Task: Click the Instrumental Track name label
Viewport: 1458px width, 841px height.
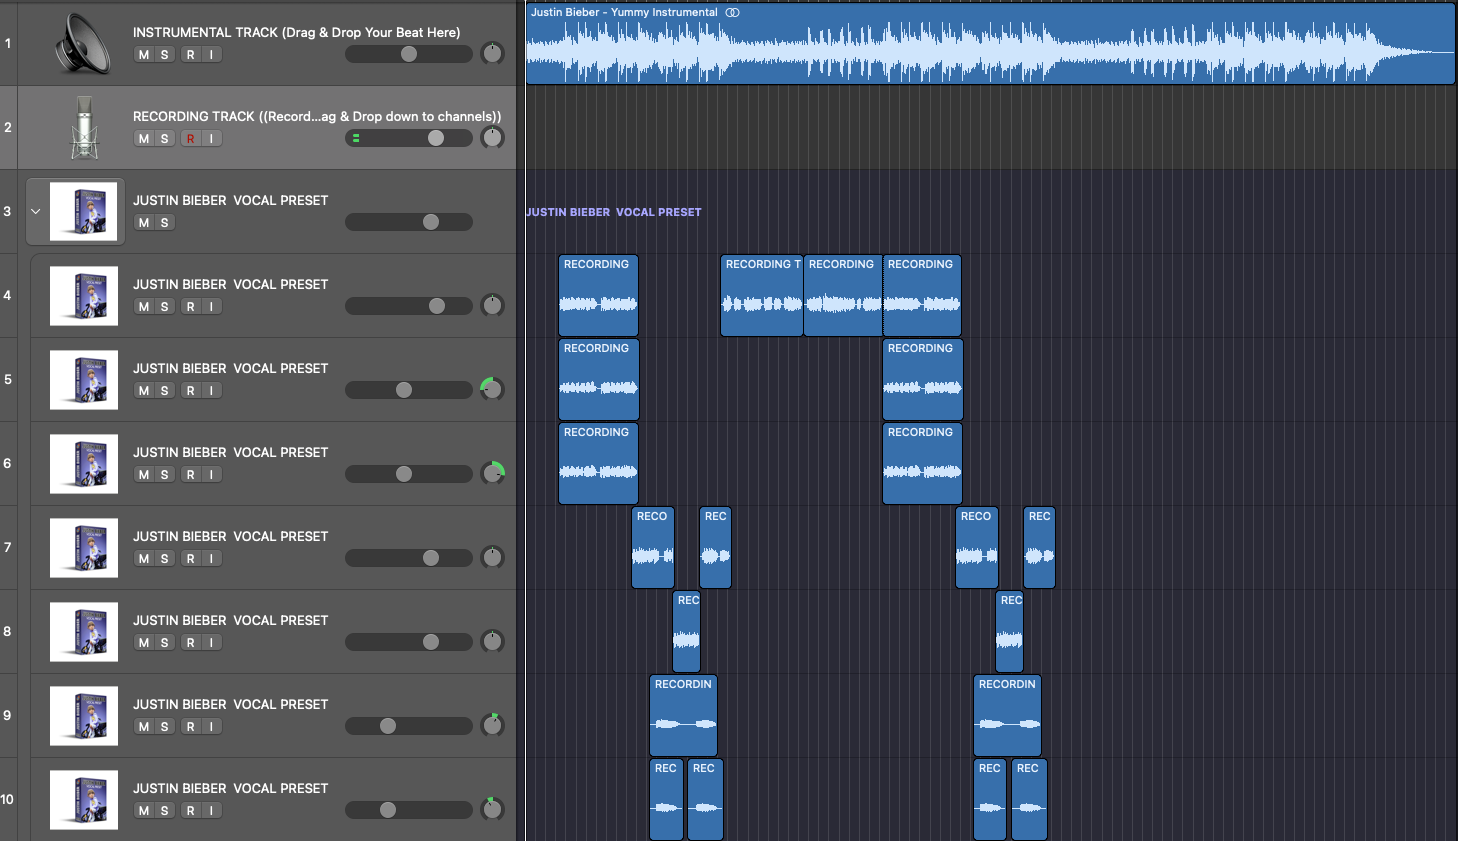Action: pos(296,32)
